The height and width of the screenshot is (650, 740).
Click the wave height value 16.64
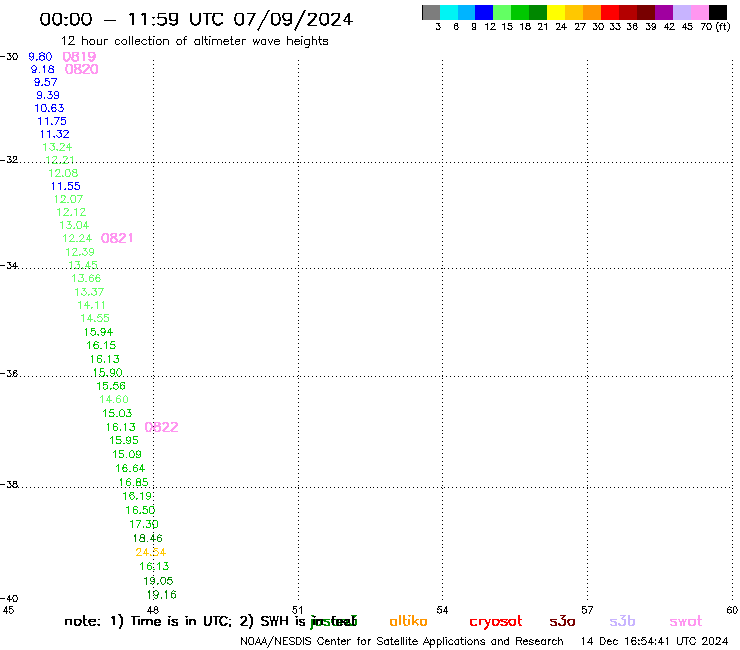(130, 468)
